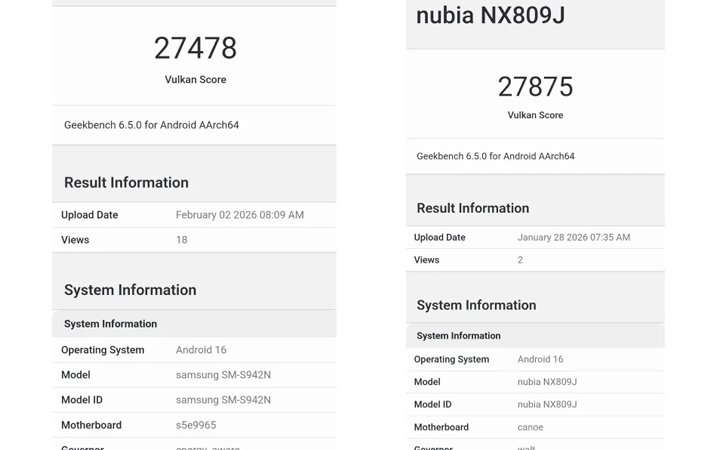
Task: Click the s5e9965 motherboard value
Action: 197,425
